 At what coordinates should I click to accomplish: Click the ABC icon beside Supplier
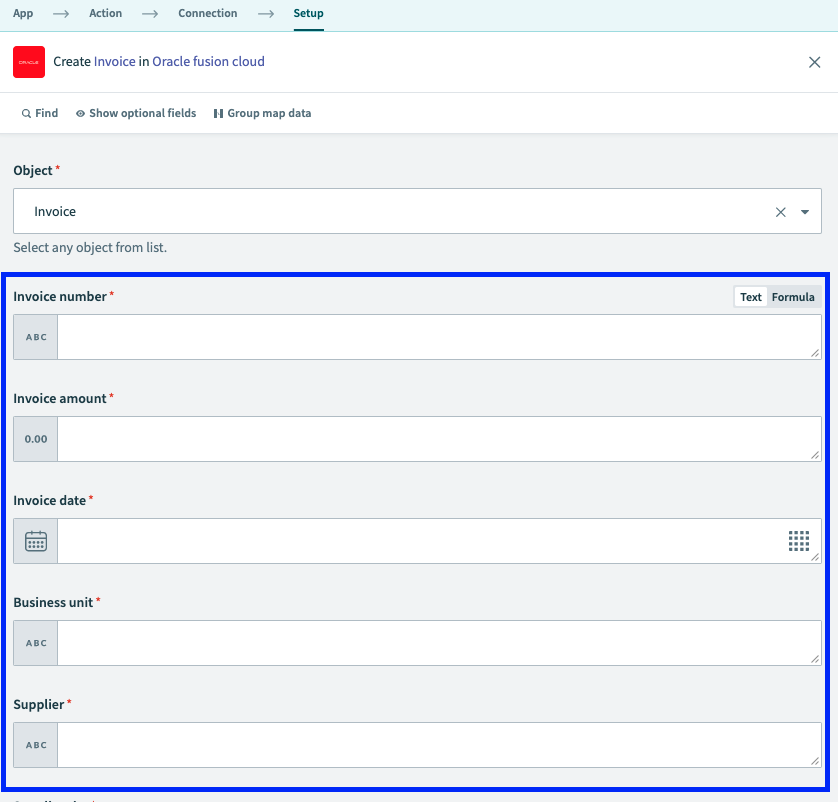point(35,745)
